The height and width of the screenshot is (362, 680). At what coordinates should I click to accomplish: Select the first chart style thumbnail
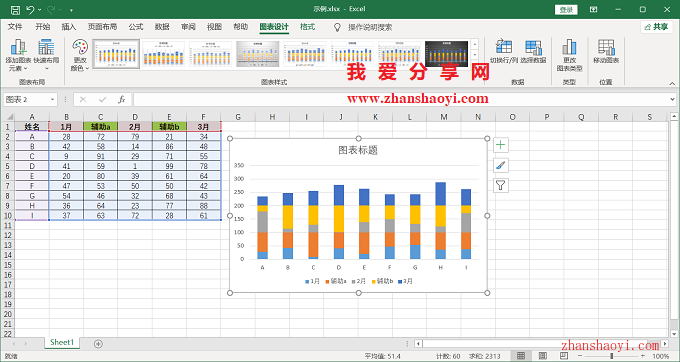coord(116,54)
